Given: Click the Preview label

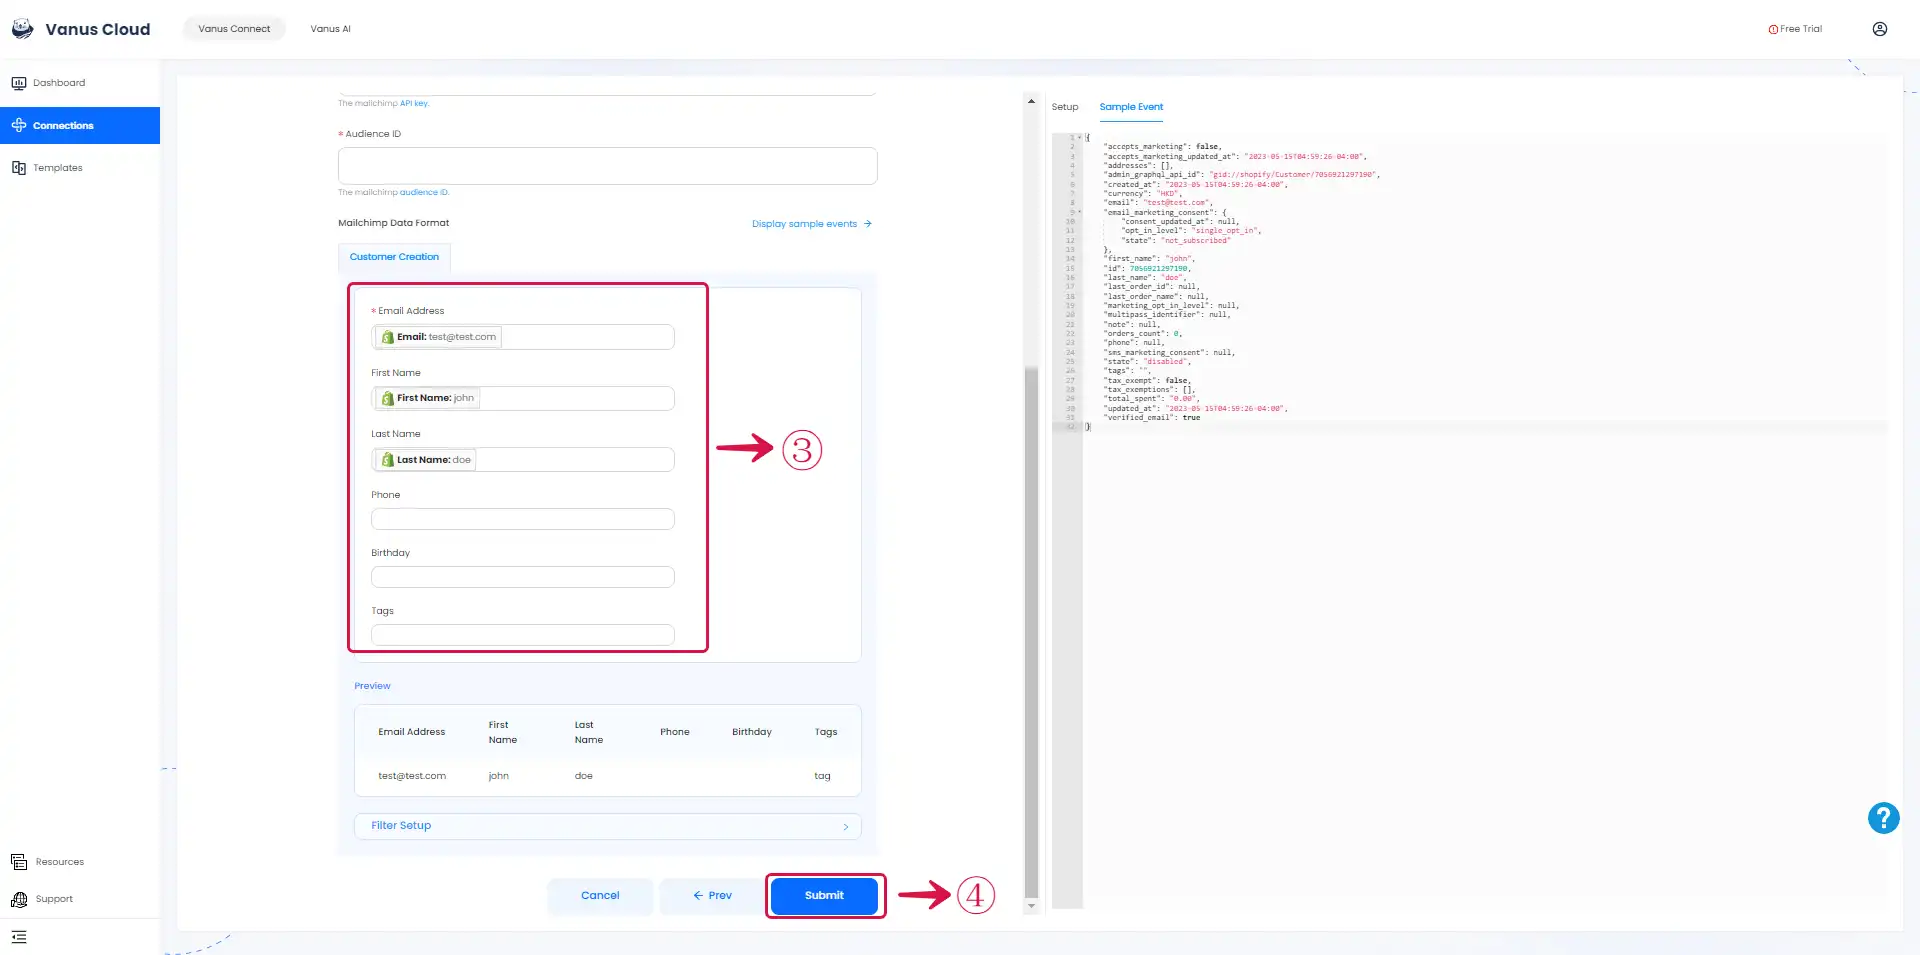Looking at the screenshot, I should [372, 686].
